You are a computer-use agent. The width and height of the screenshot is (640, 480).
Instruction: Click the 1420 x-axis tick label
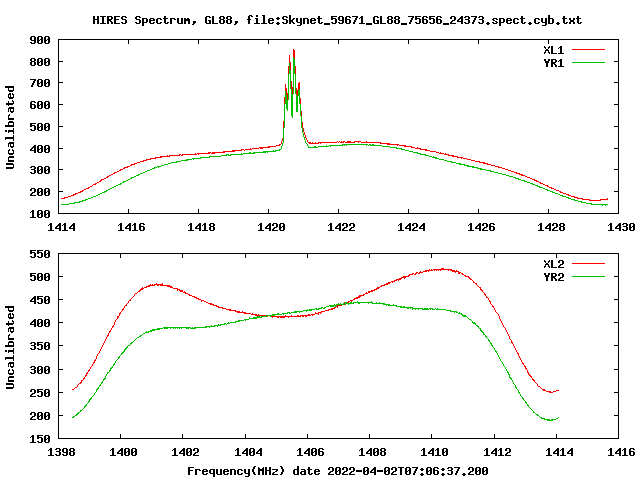click(271, 227)
